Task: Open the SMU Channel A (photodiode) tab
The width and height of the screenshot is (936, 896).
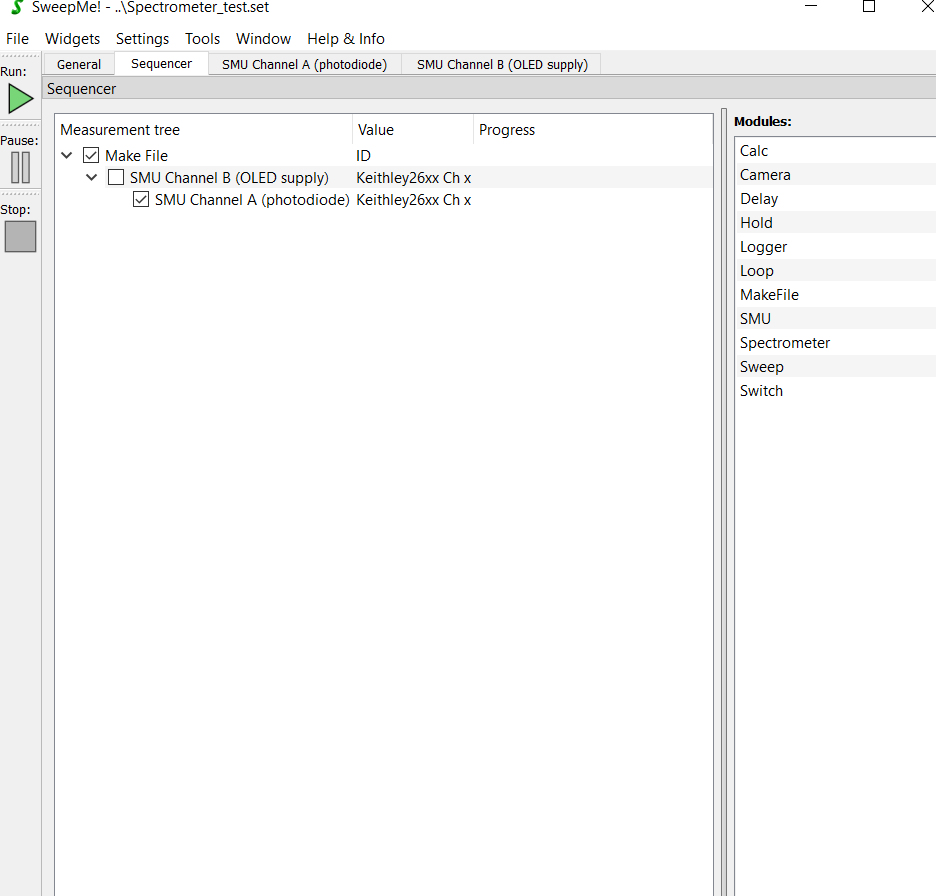Action: click(x=304, y=64)
